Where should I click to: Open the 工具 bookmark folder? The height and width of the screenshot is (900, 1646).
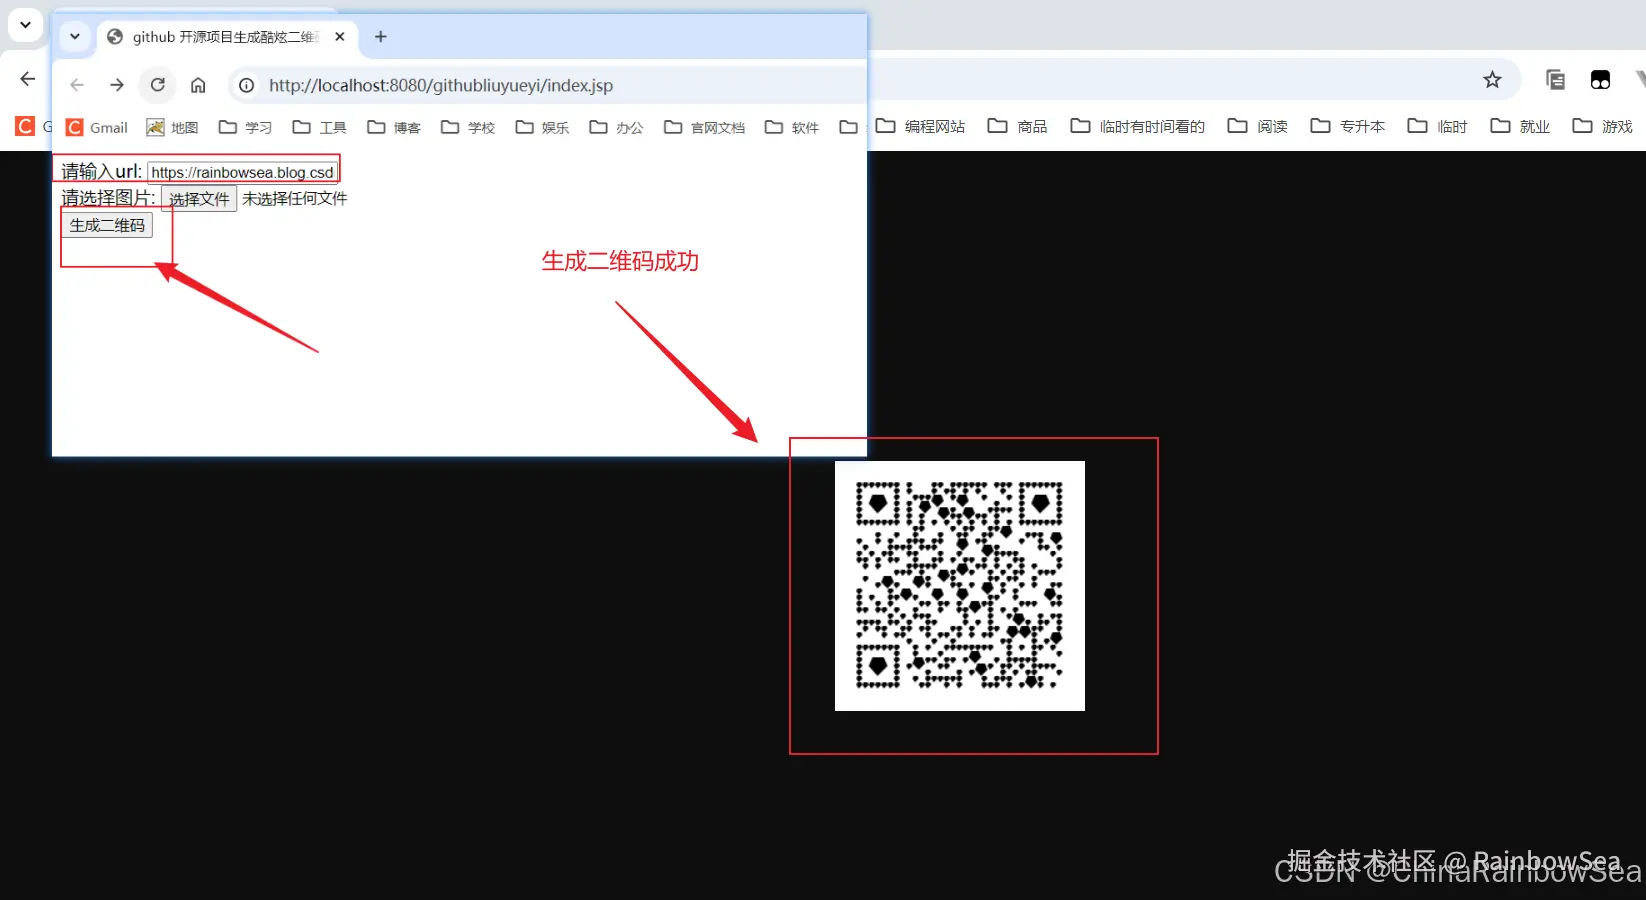tap(319, 127)
